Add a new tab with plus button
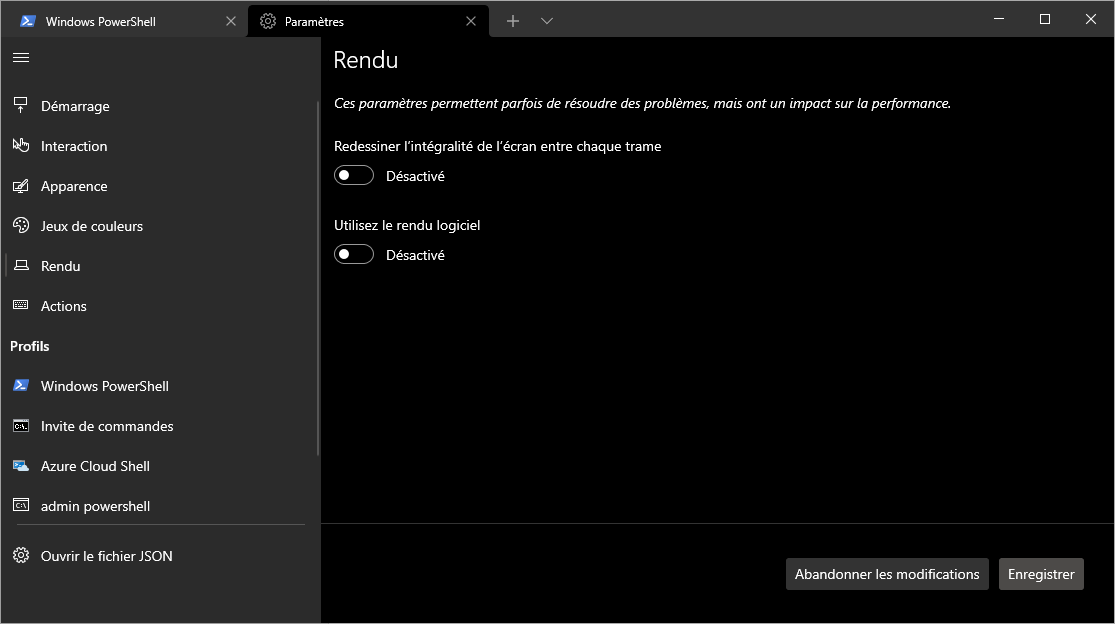The height and width of the screenshot is (624, 1115). point(513,21)
